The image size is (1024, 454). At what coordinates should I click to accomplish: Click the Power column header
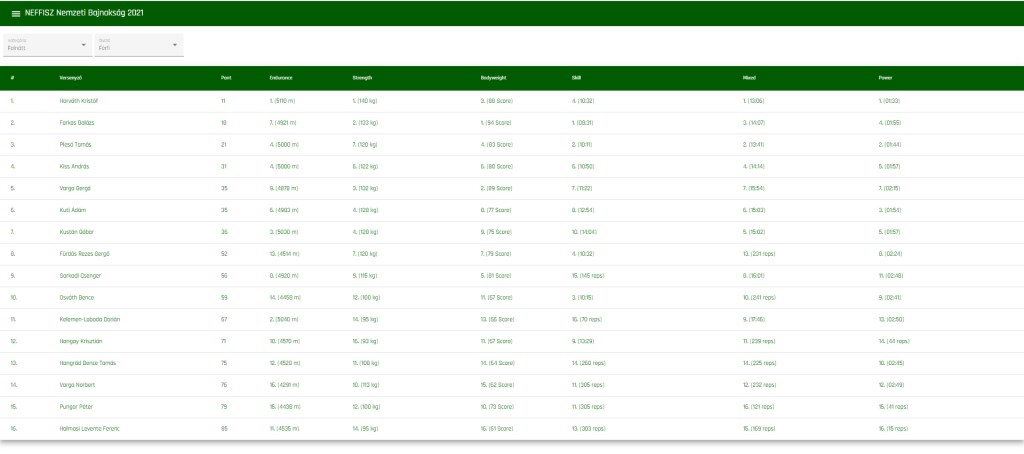tap(886, 77)
